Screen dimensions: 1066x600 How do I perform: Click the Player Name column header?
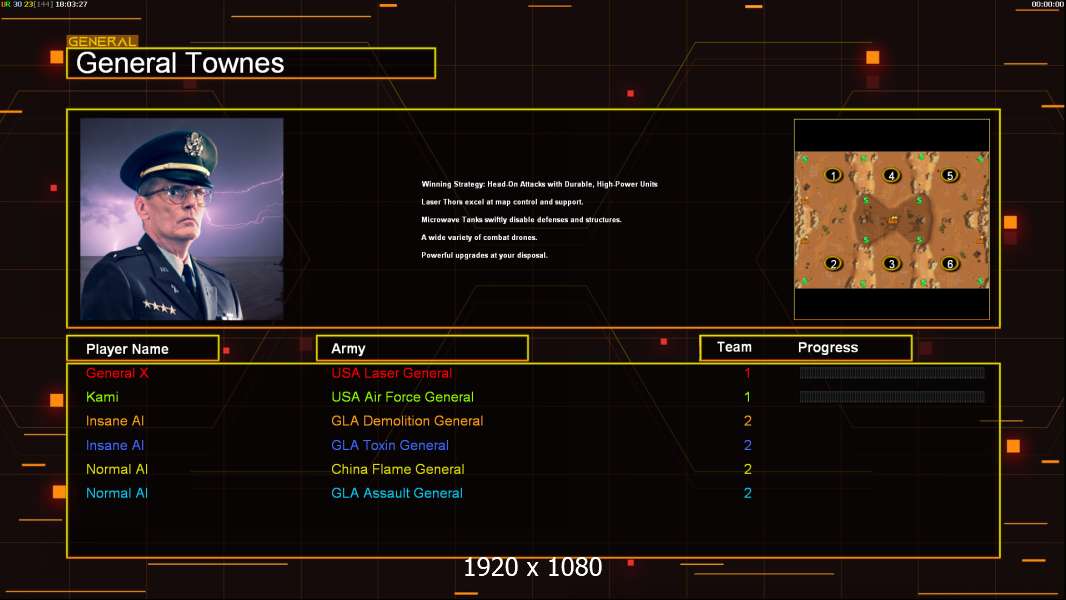143,348
